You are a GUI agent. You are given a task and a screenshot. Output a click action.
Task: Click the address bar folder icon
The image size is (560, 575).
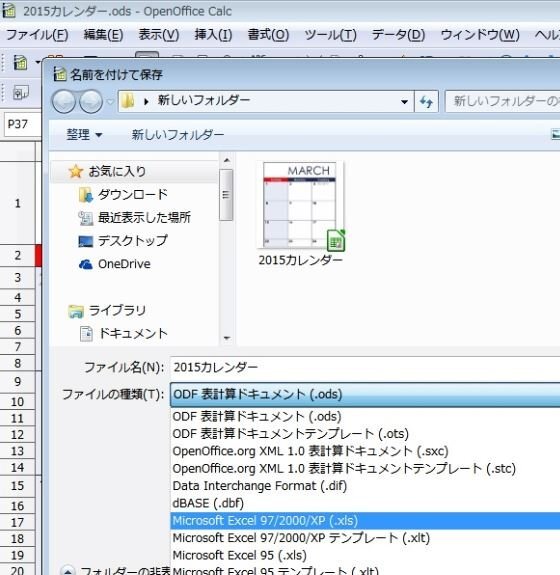pyautogui.click(x=128, y=101)
